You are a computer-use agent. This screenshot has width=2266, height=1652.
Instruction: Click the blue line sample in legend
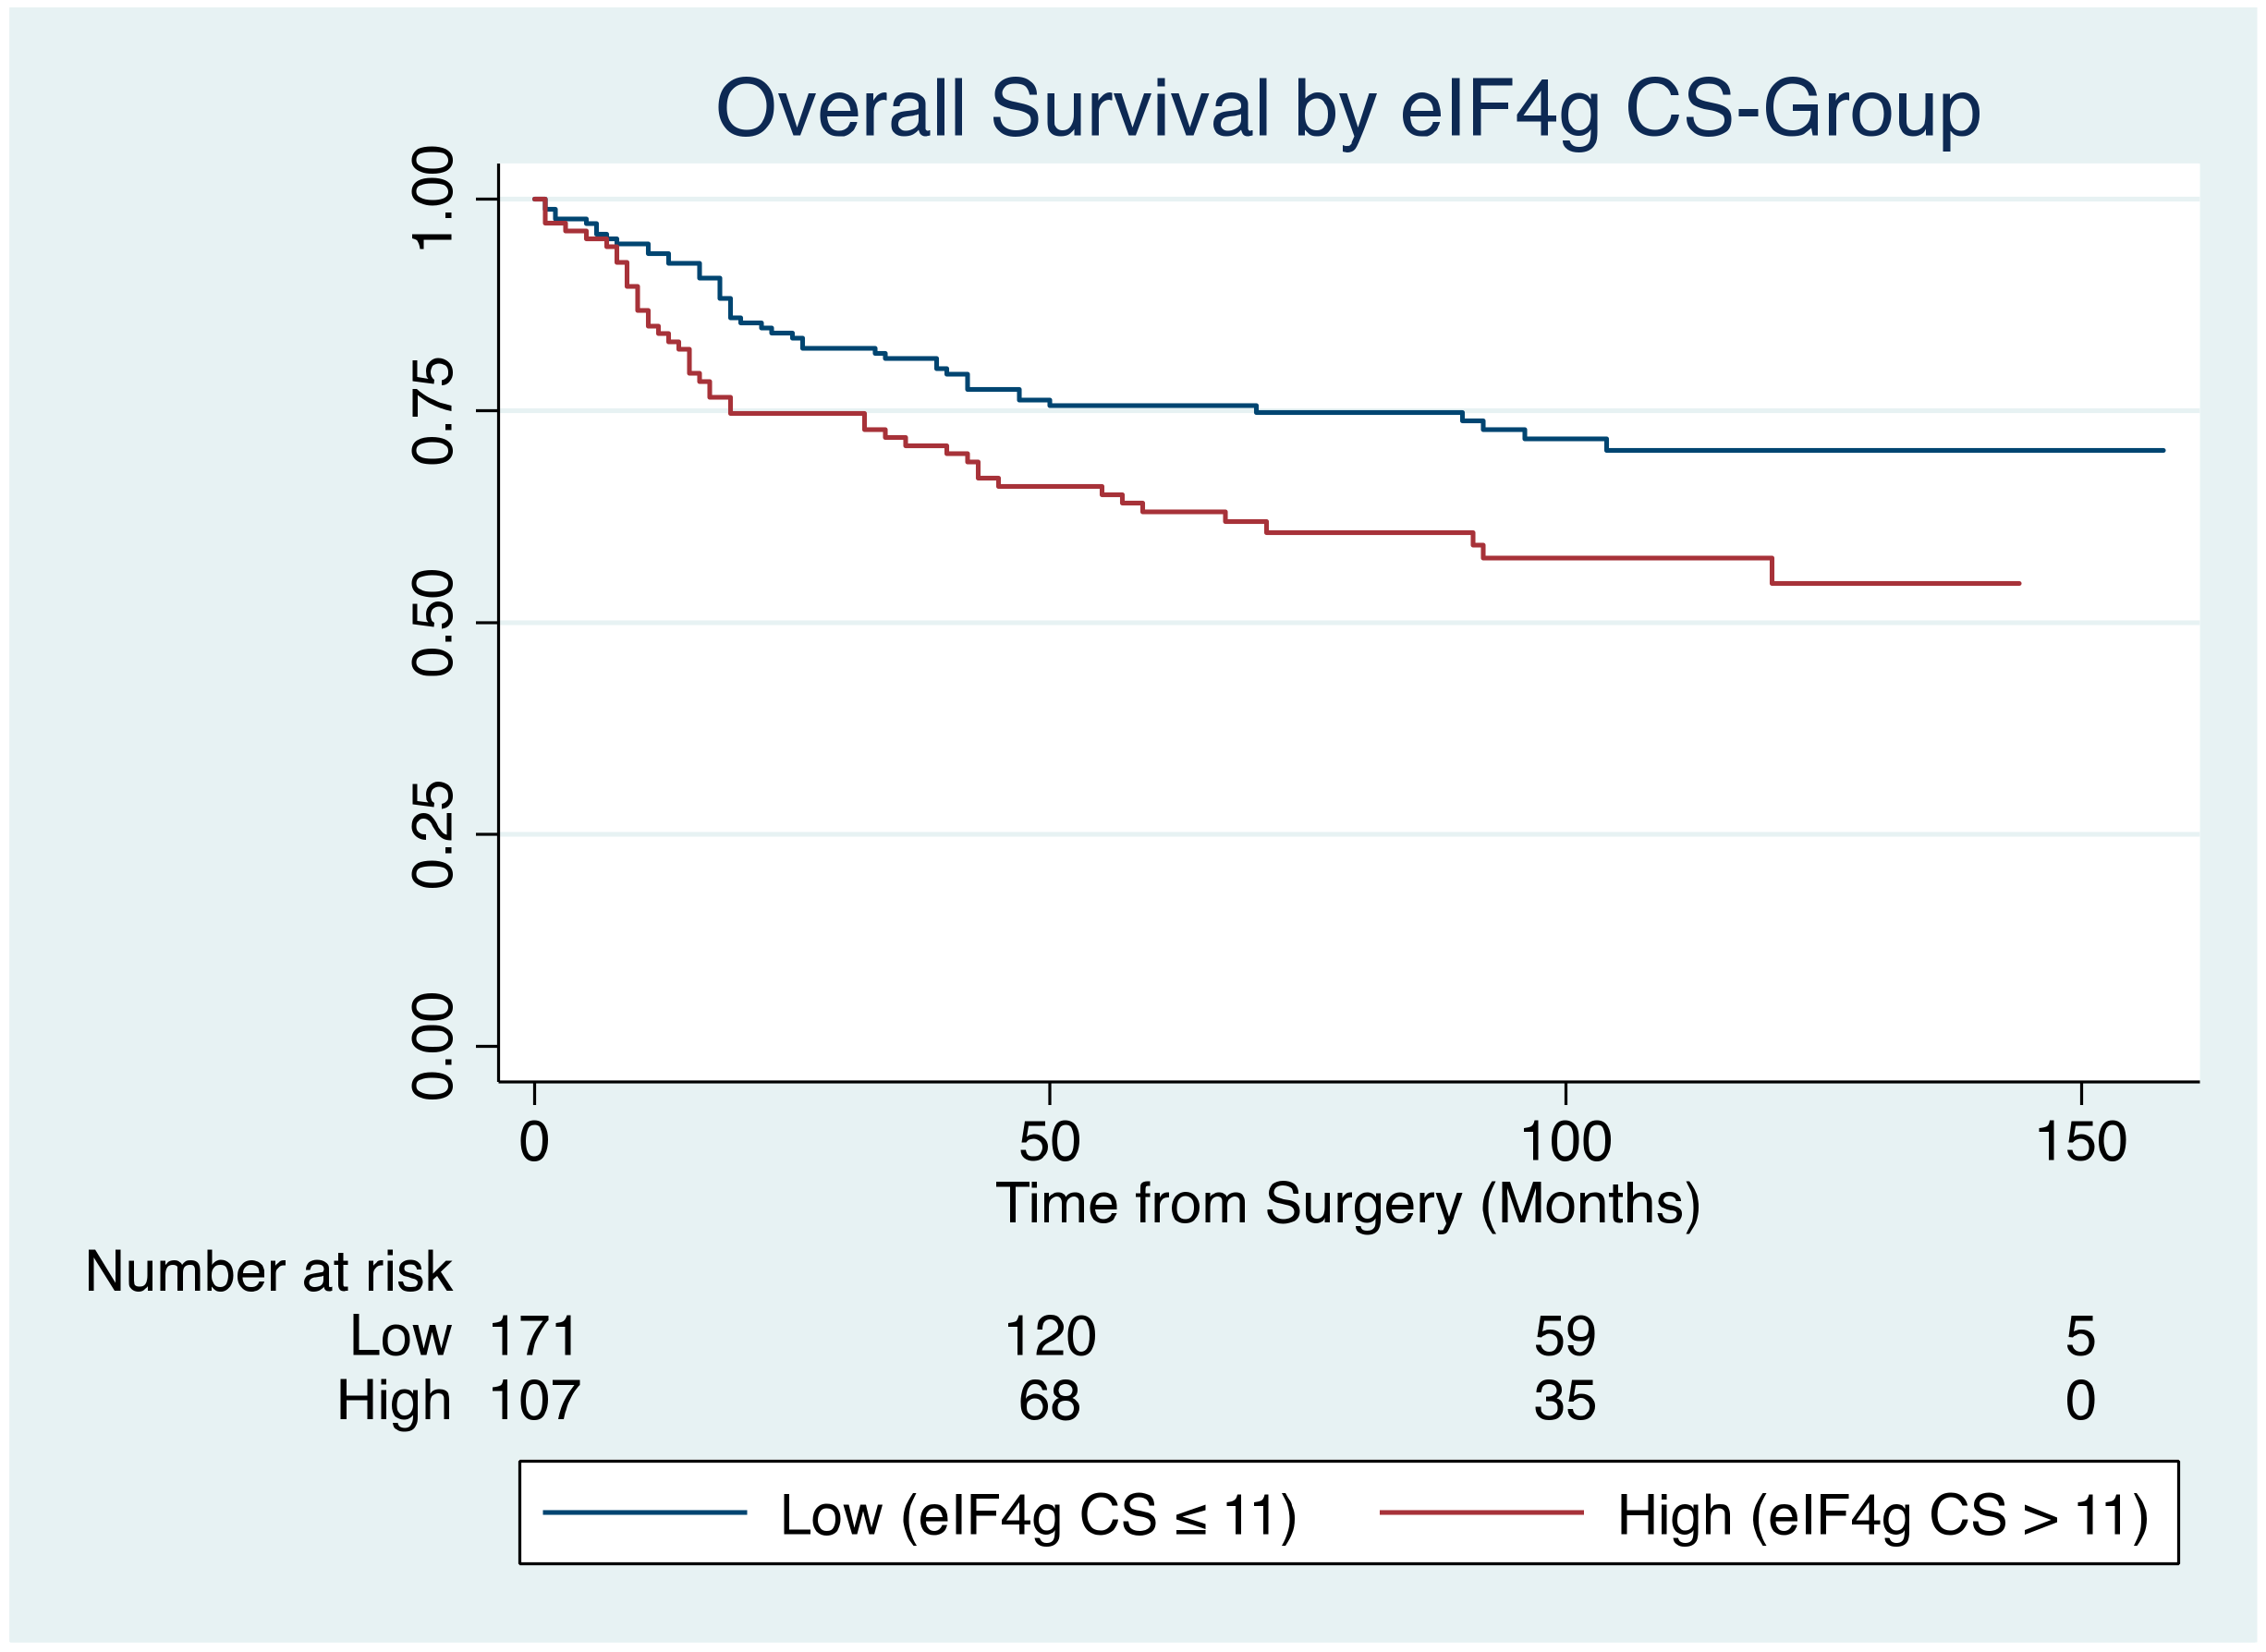tap(644, 1512)
